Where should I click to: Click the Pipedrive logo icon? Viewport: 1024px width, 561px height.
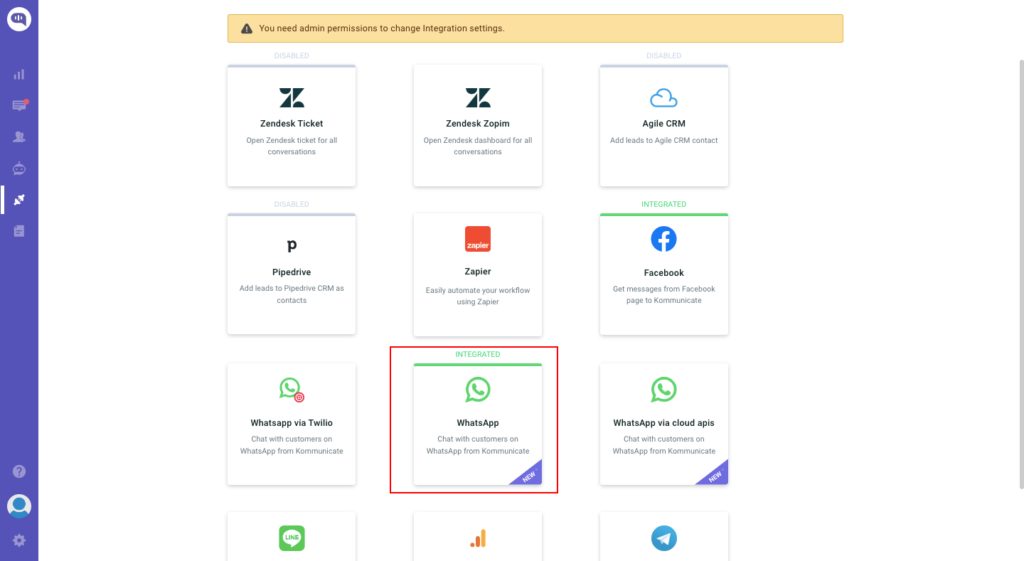point(291,246)
